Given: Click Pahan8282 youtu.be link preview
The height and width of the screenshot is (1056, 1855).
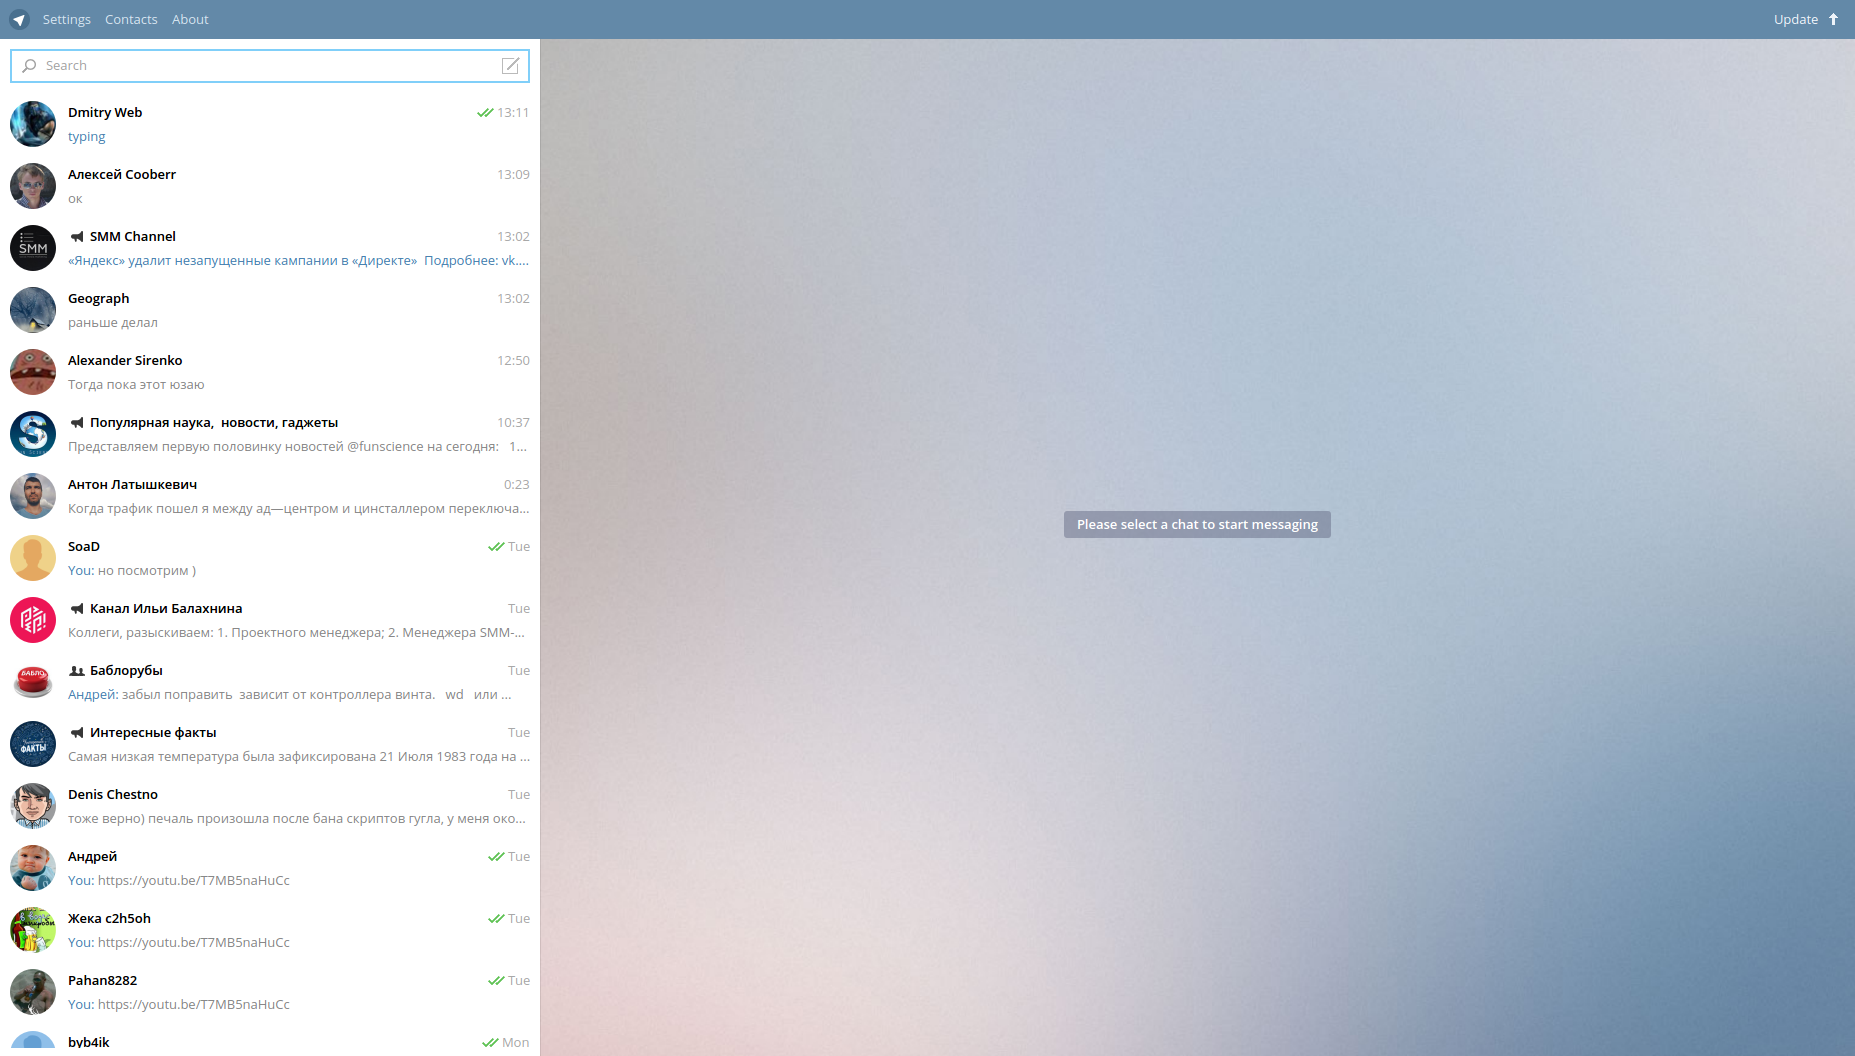Looking at the screenshot, I should click(x=194, y=1005).
